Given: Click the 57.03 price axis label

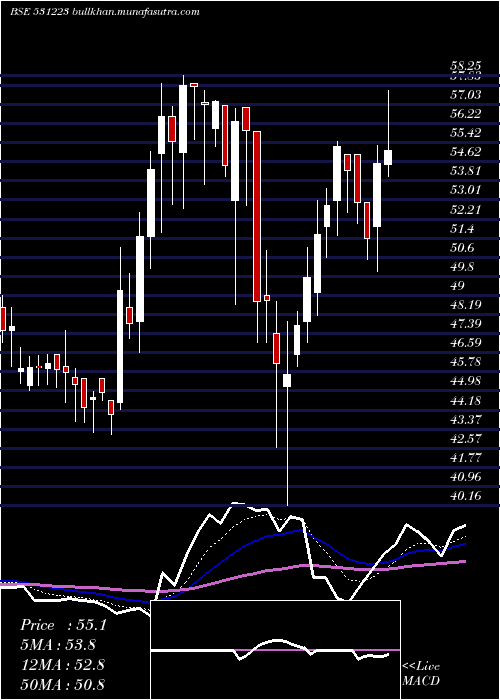Looking at the screenshot, I should coord(466,95).
